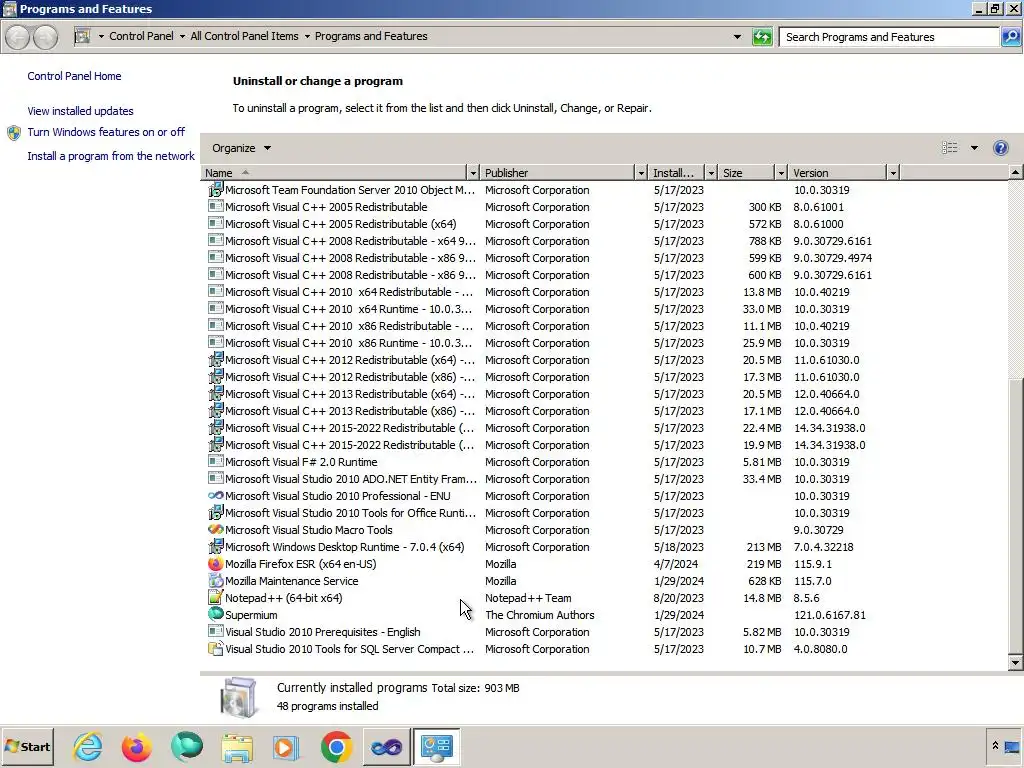Click the Team Foundation Server row icon
Viewport: 1024px width, 768px height.
point(215,190)
